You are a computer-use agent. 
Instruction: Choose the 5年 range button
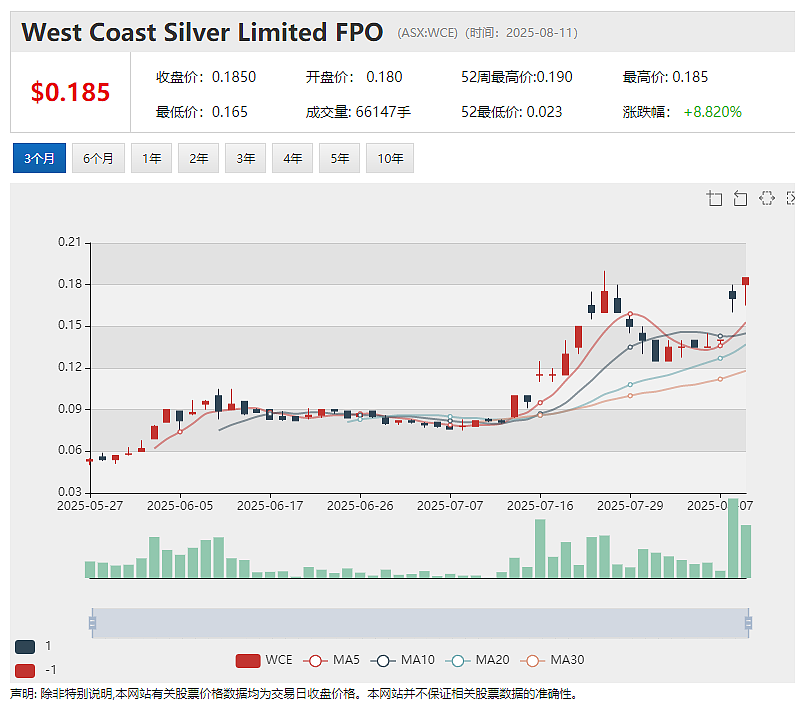(x=339, y=158)
